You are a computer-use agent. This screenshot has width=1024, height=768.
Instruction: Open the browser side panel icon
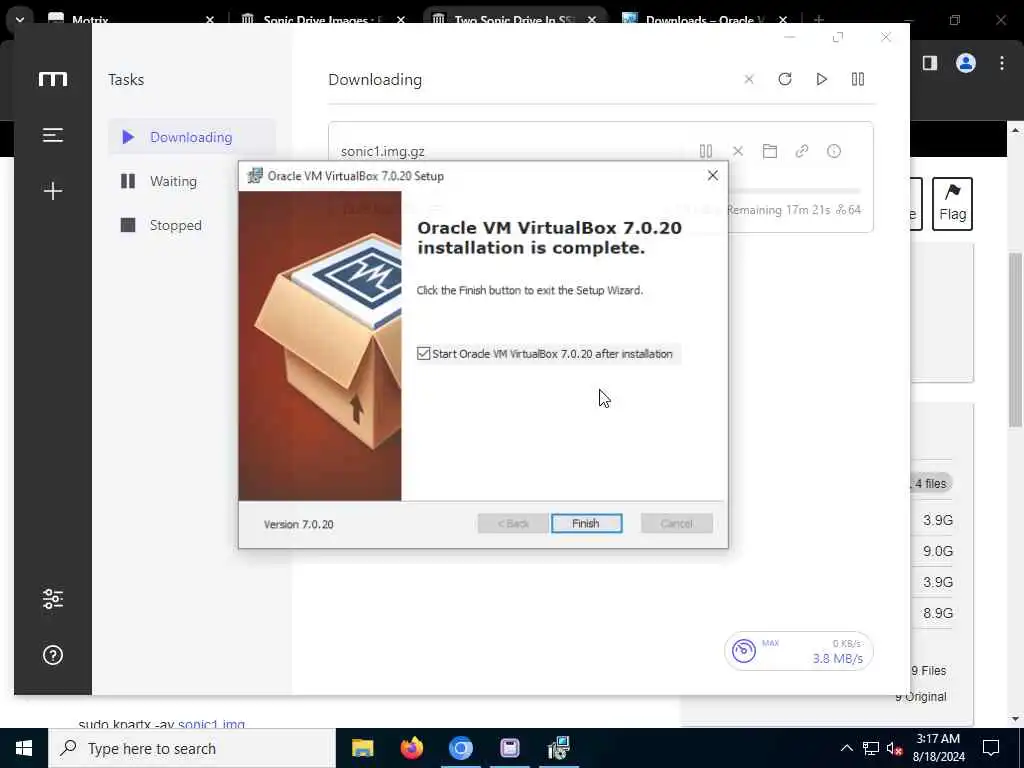pyautogui.click(x=930, y=63)
